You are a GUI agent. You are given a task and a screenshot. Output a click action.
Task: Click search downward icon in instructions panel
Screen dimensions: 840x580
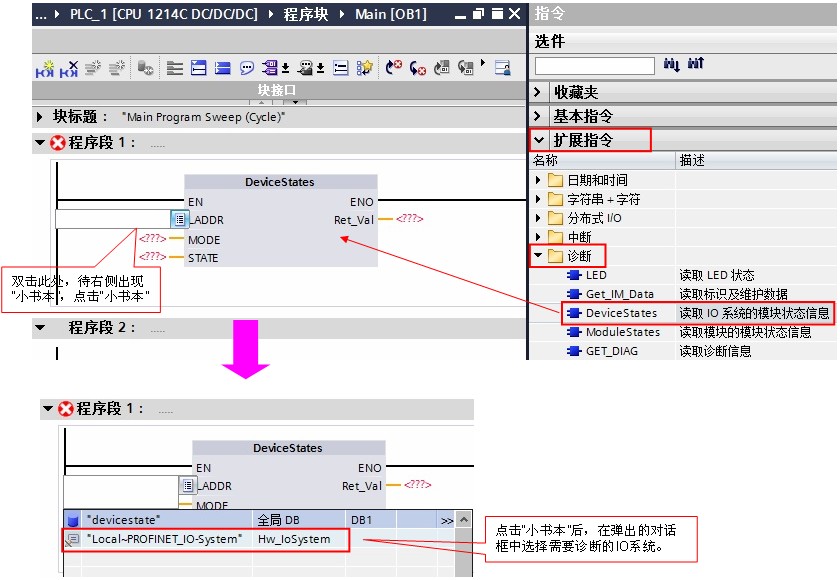click(671, 65)
